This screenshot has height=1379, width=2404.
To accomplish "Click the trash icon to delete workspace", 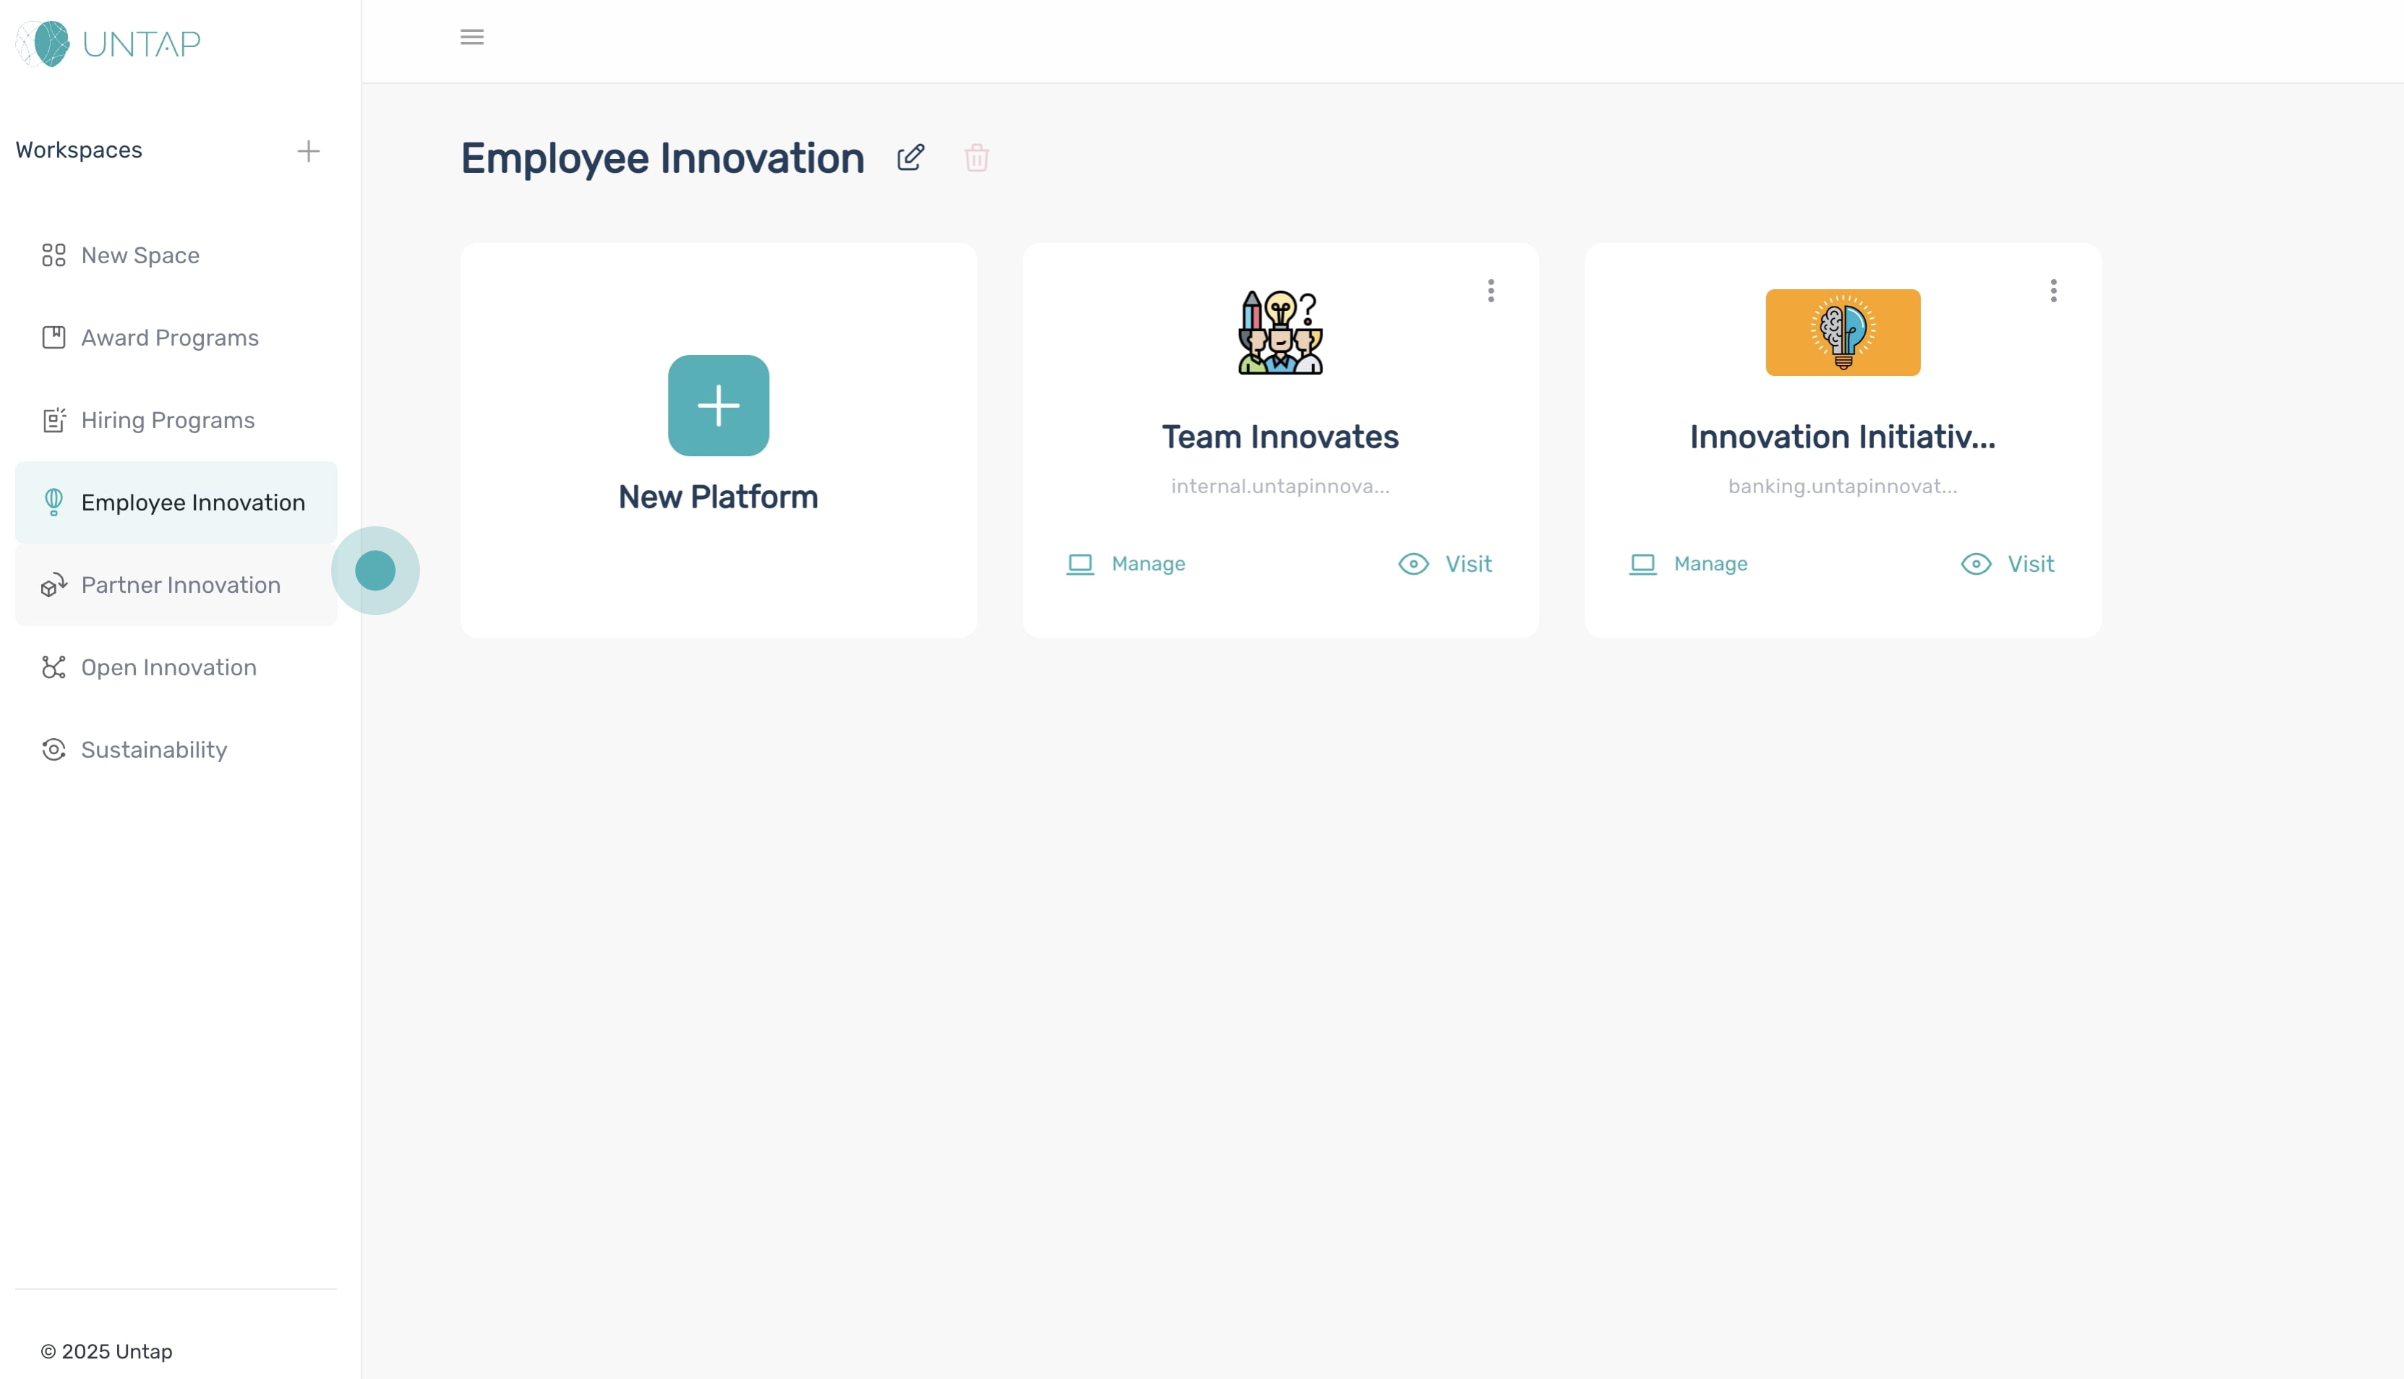I will pos(976,158).
